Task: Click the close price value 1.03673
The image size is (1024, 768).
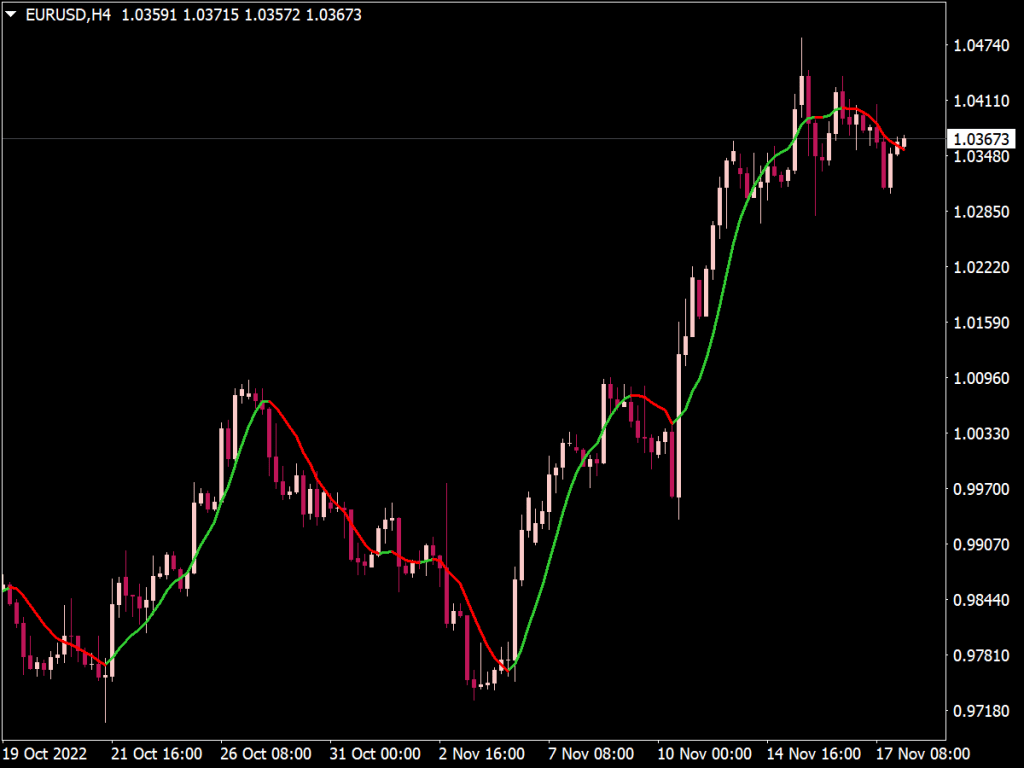Action: pyautogui.click(x=334, y=15)
